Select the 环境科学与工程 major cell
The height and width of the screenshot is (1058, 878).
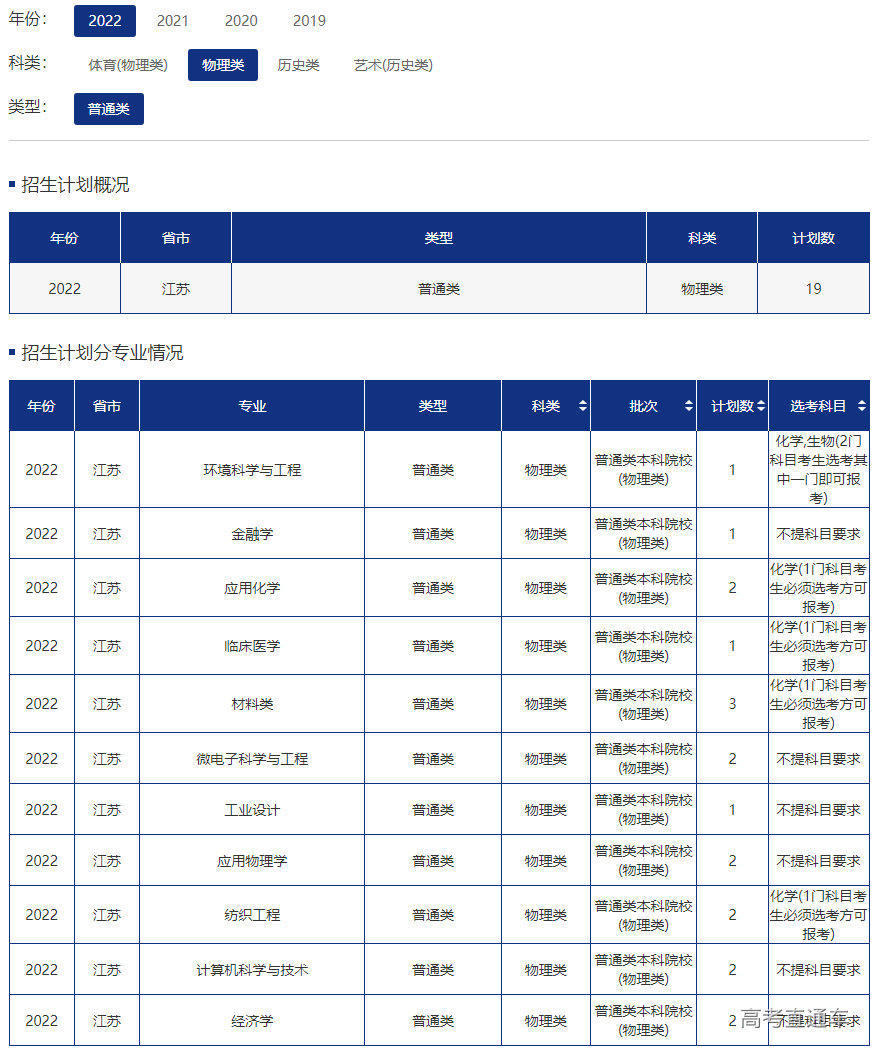pos(252,469)
